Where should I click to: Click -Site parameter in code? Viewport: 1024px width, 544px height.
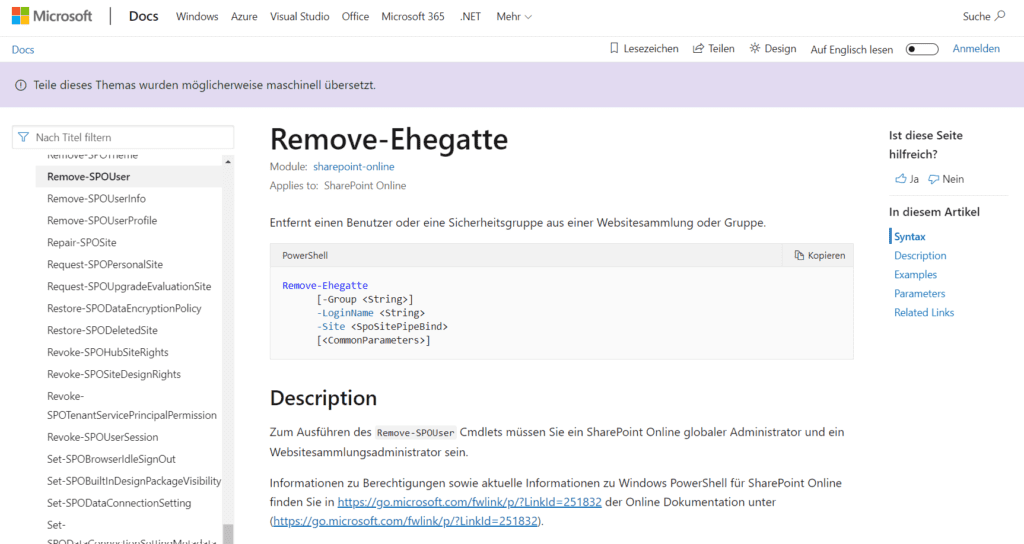point(330,327)
